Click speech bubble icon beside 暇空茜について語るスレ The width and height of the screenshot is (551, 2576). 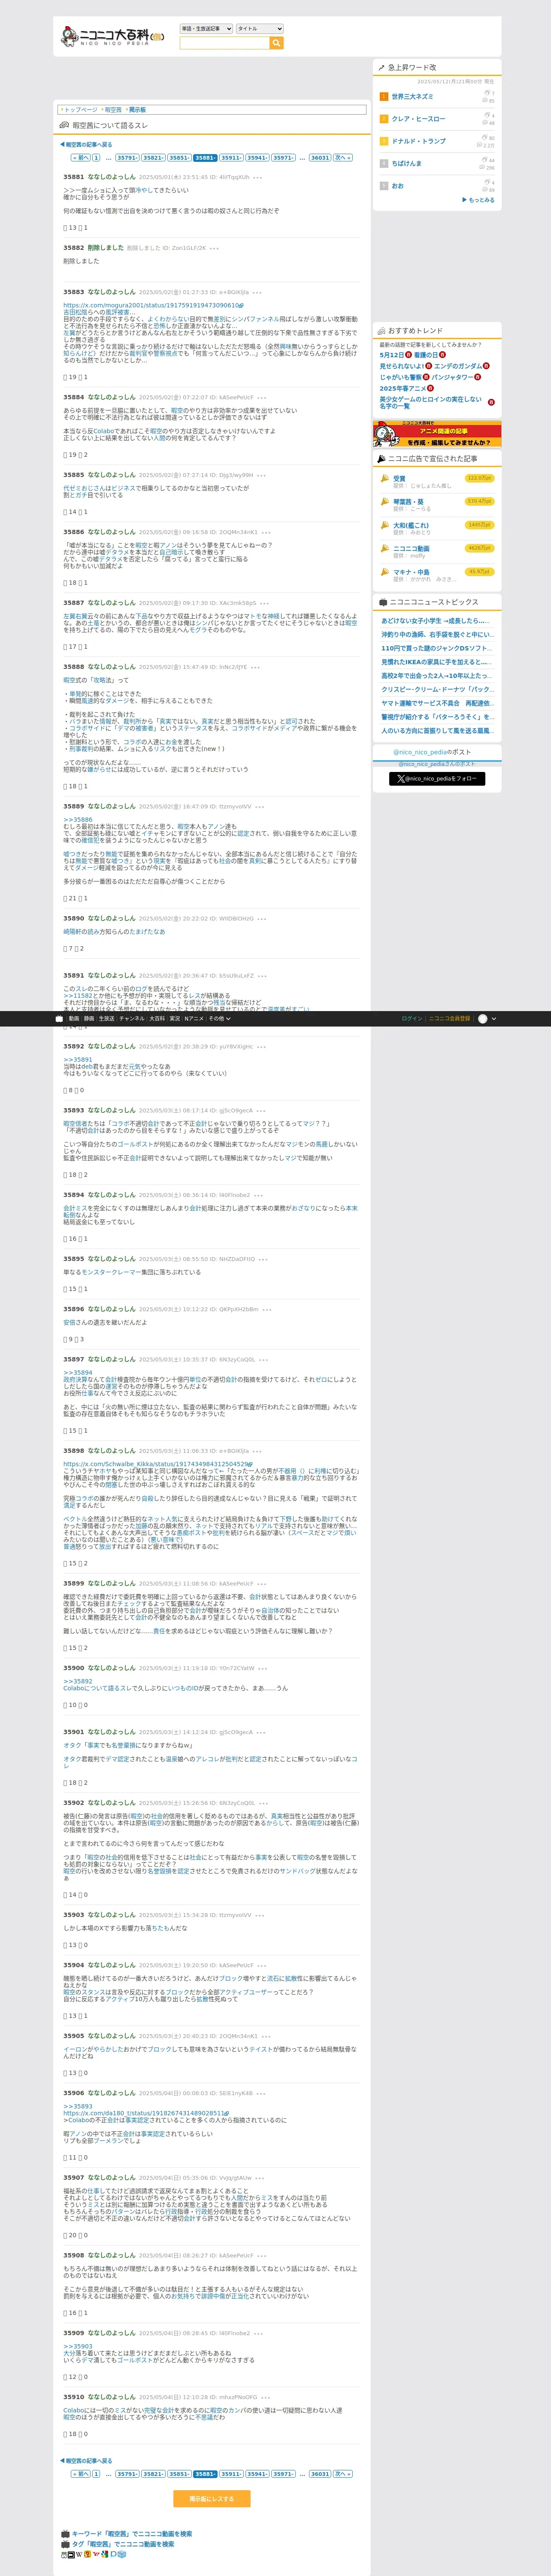[x=64, y=126]
